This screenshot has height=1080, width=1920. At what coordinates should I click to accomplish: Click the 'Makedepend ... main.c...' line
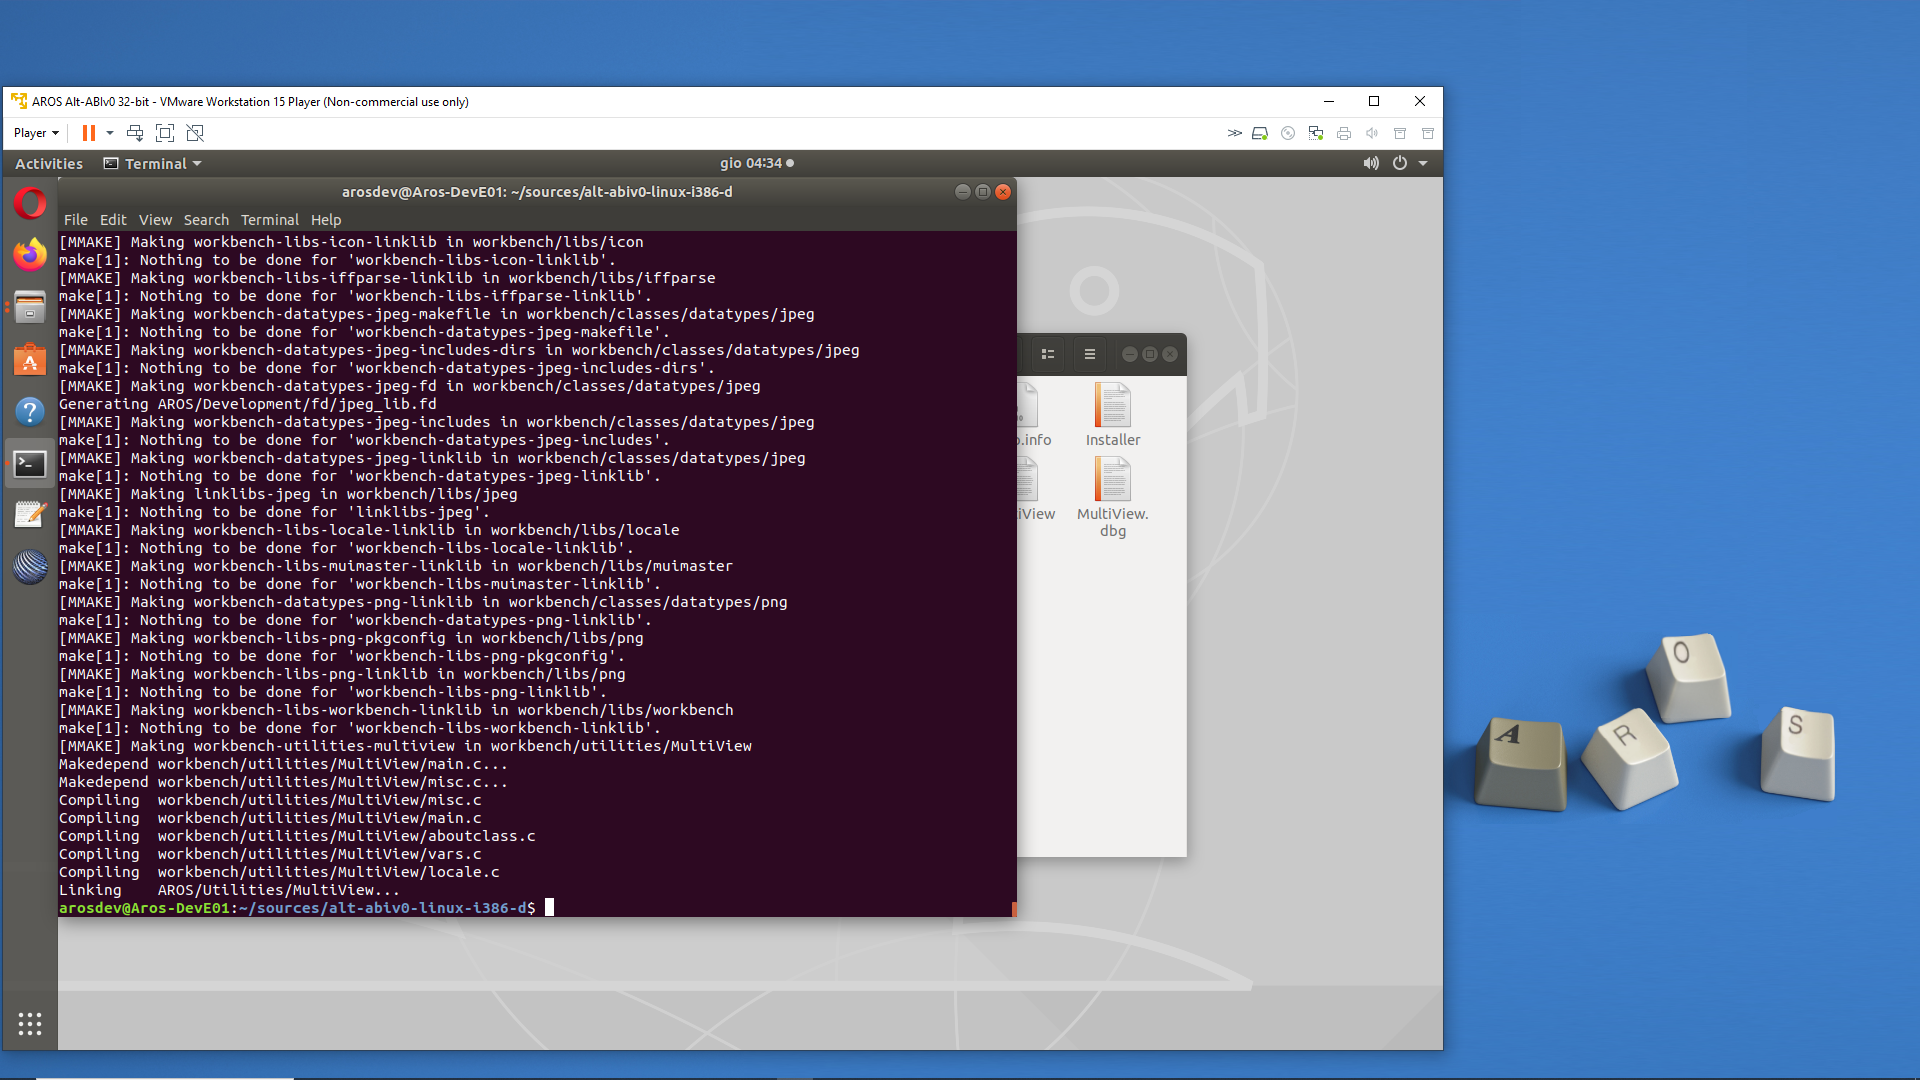point(283,764)
